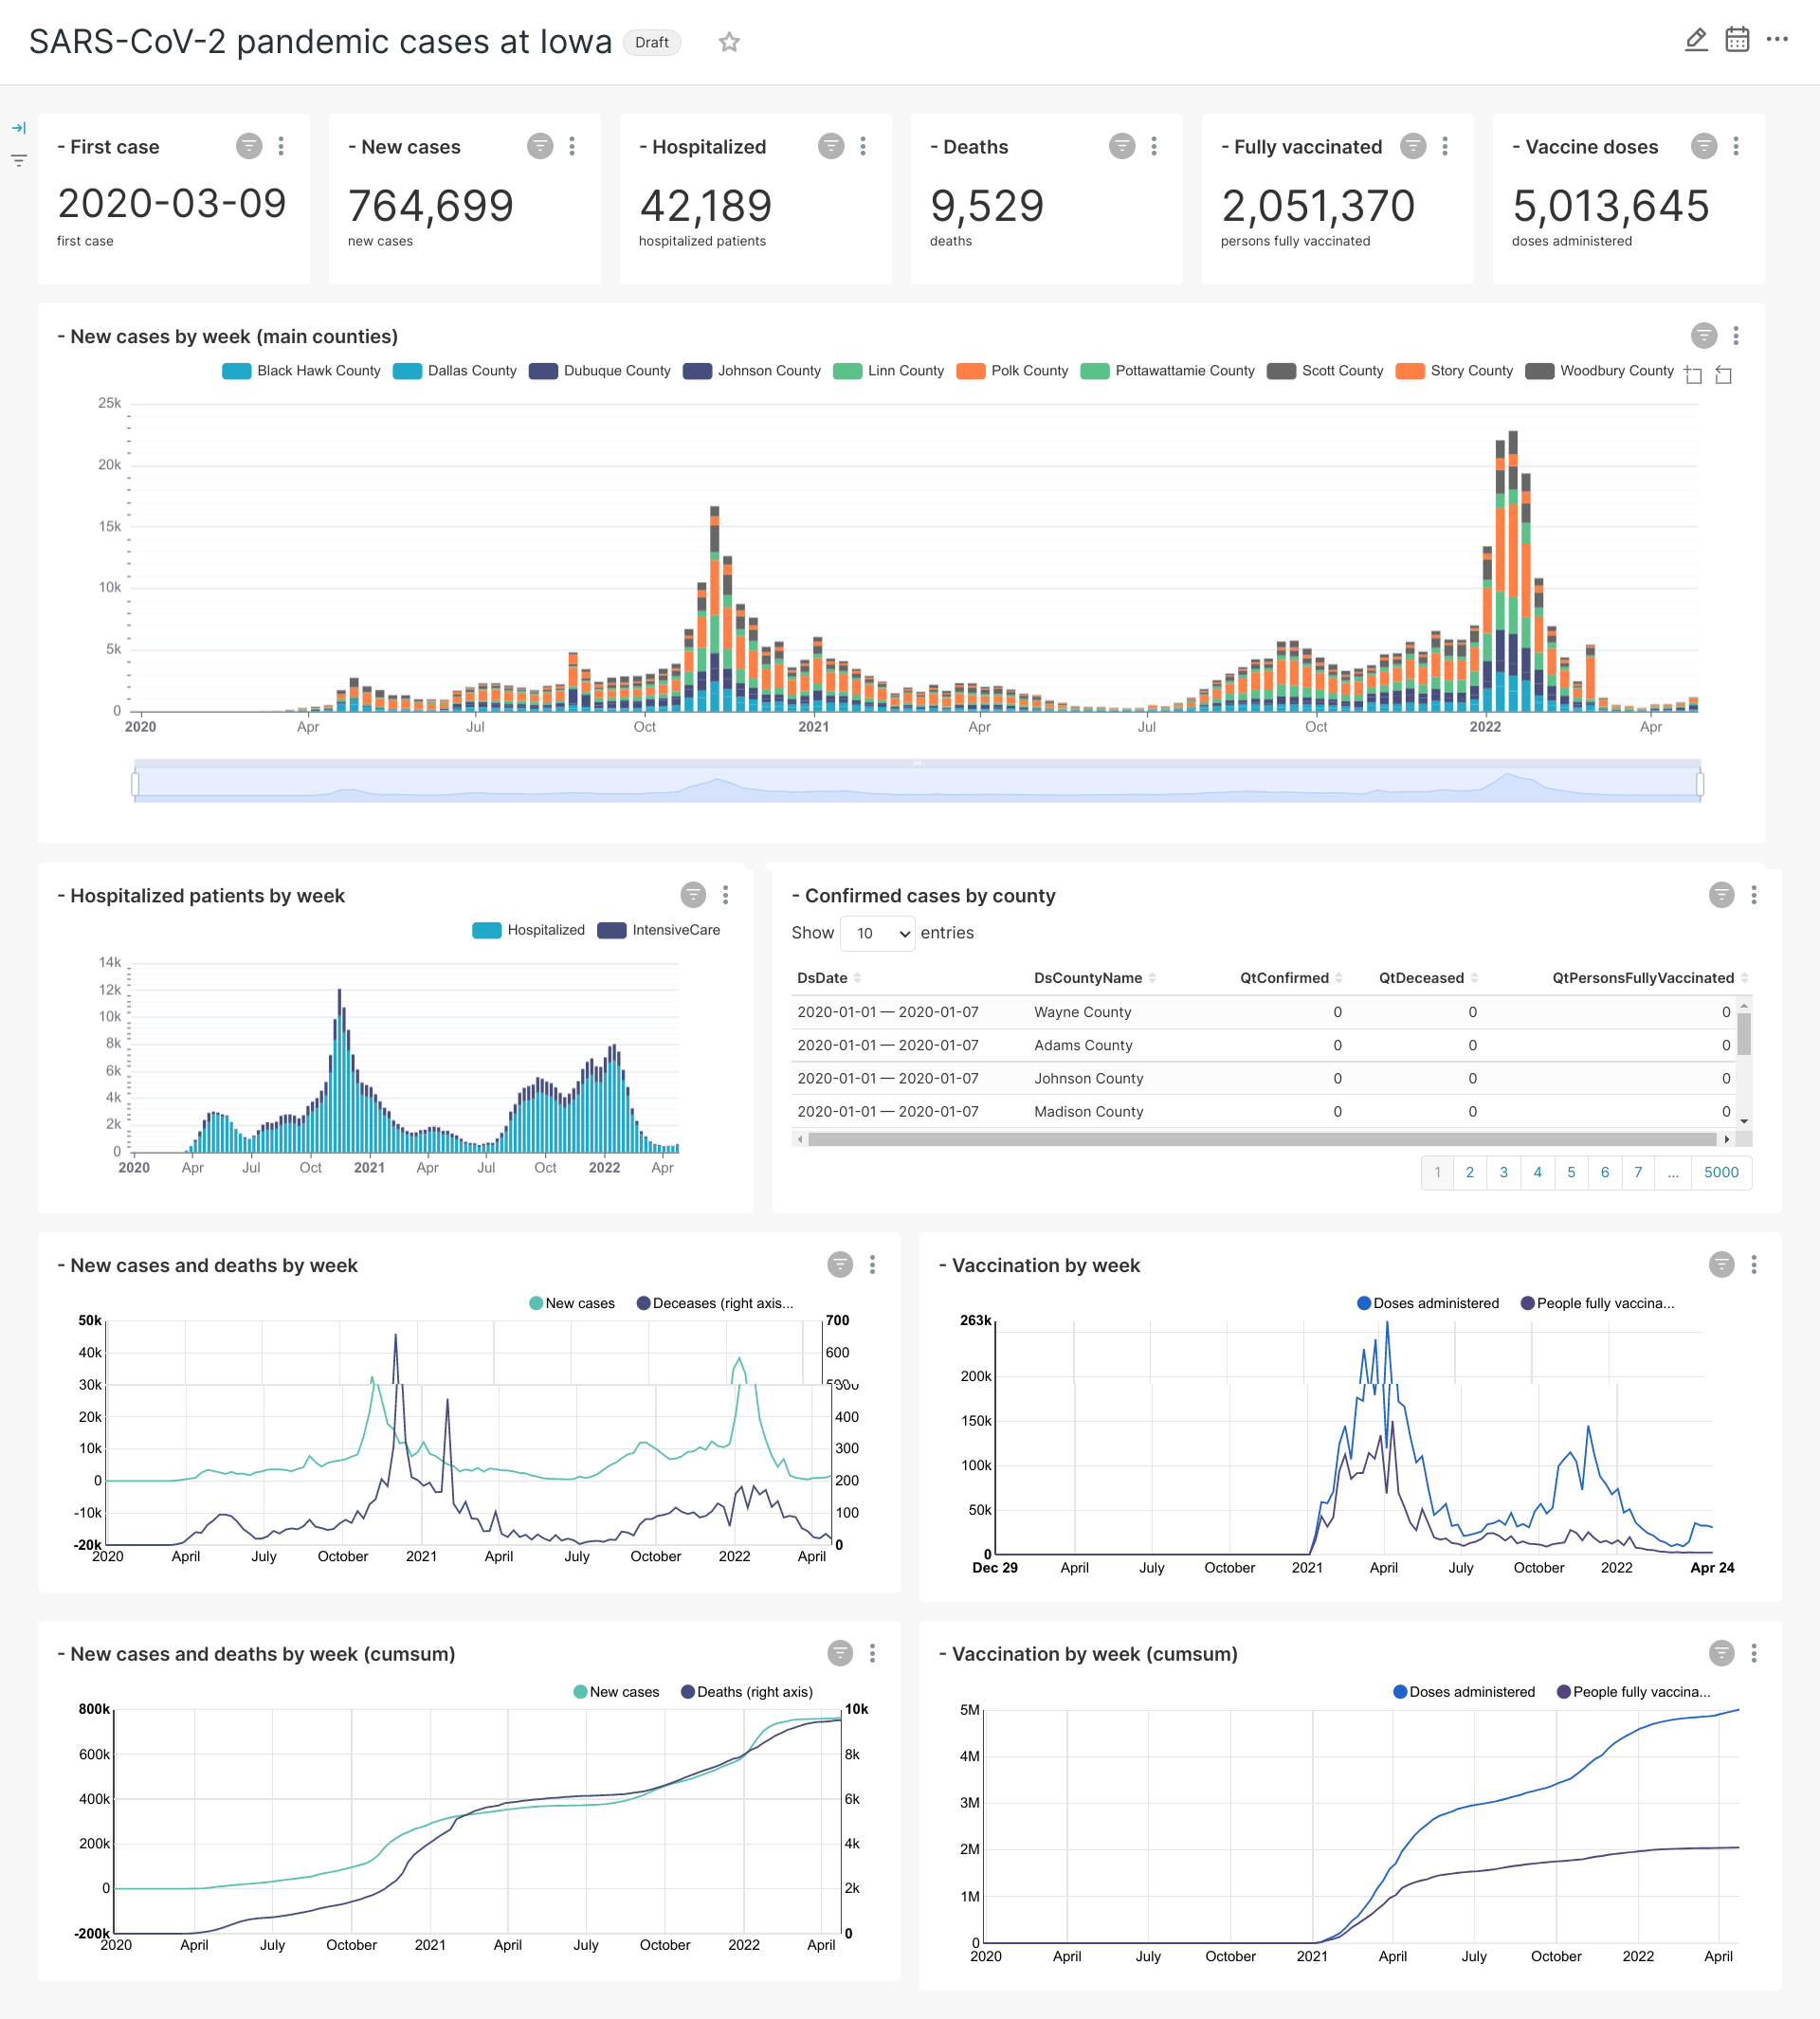Open the dashboard more options ellipsis
The width and height of the screenshot is (1820, 2019).
tap(1777, 40)
